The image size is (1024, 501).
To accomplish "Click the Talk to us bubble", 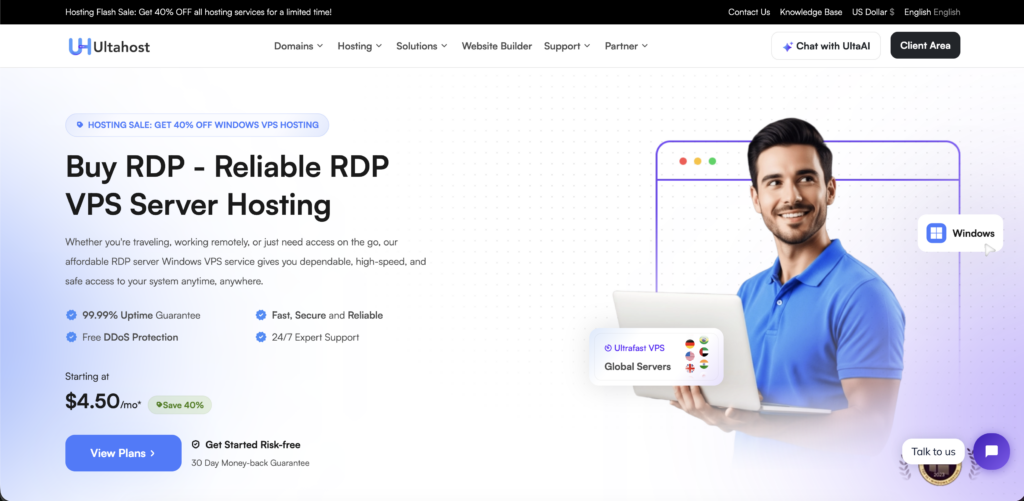I will coord(933,451).
